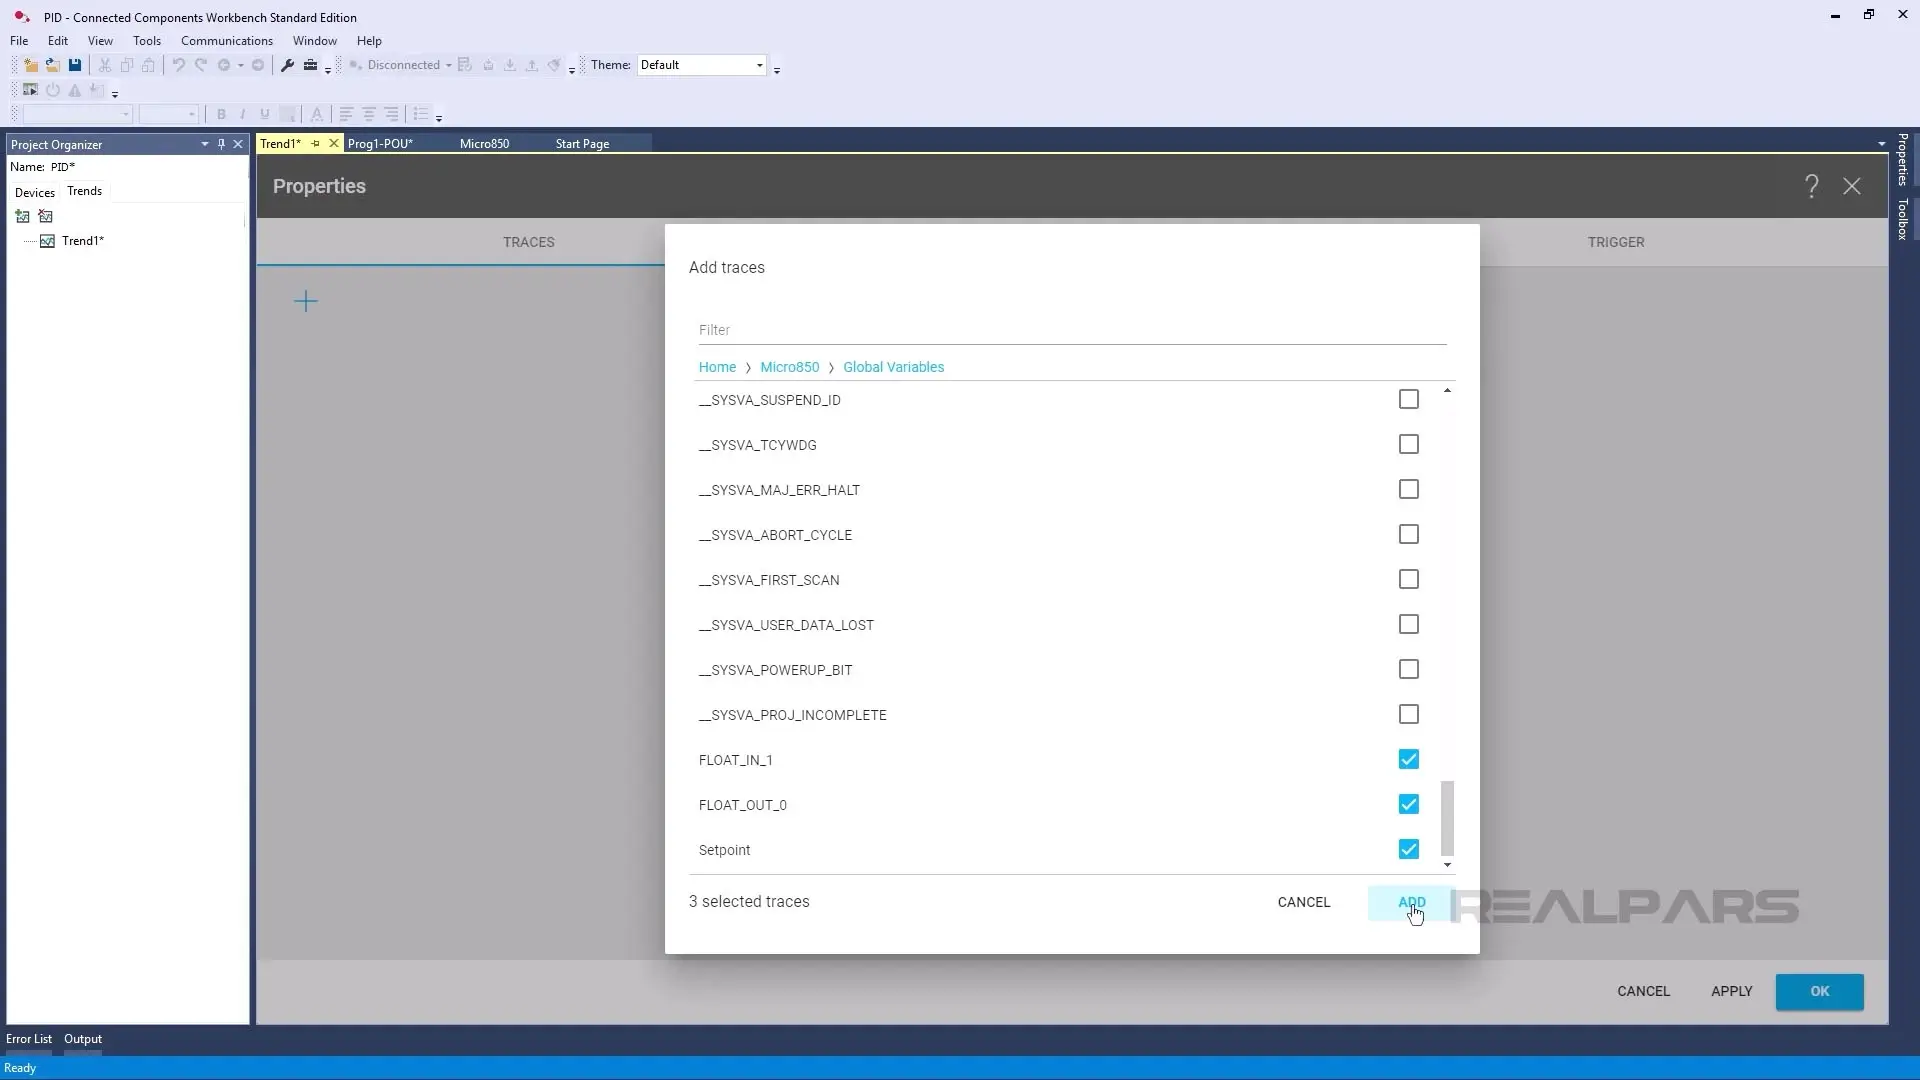Viewport: 1920px width, 1080px height.
Task: Click the Undo arrow icon
Action: click(178, 64)
